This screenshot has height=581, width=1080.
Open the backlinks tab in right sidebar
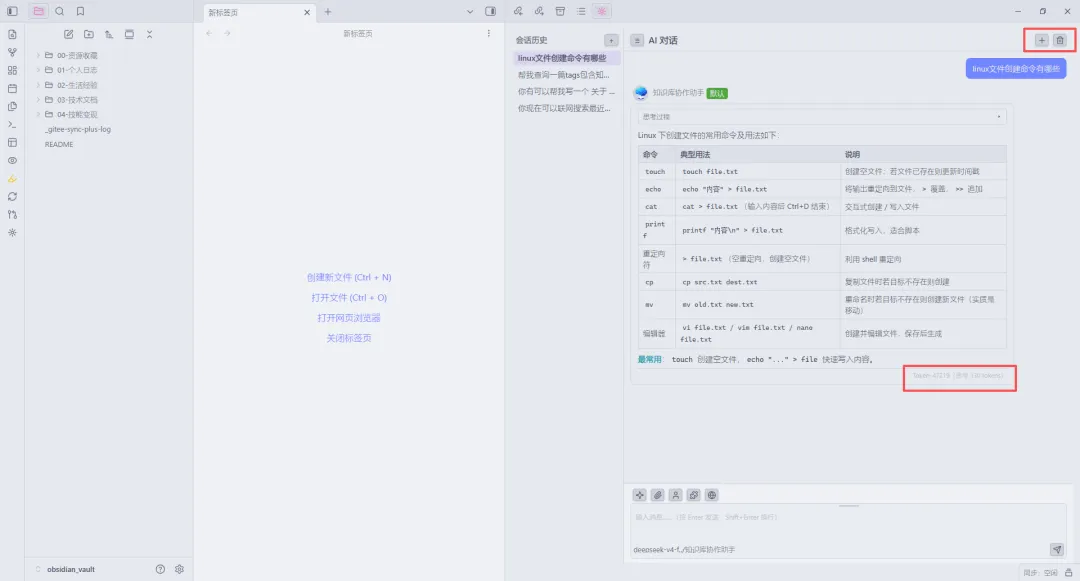tap(518, 11)
